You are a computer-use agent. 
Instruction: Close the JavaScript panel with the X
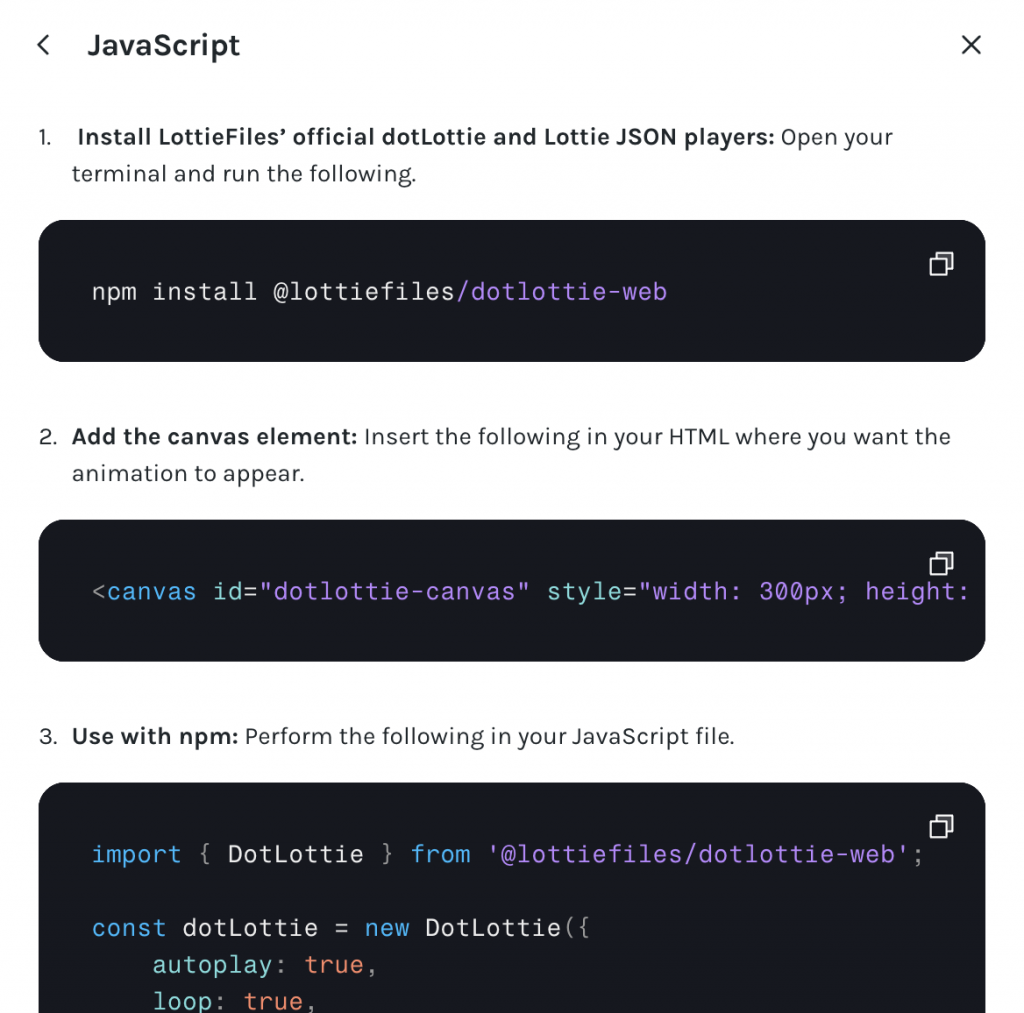coord(971,45)
